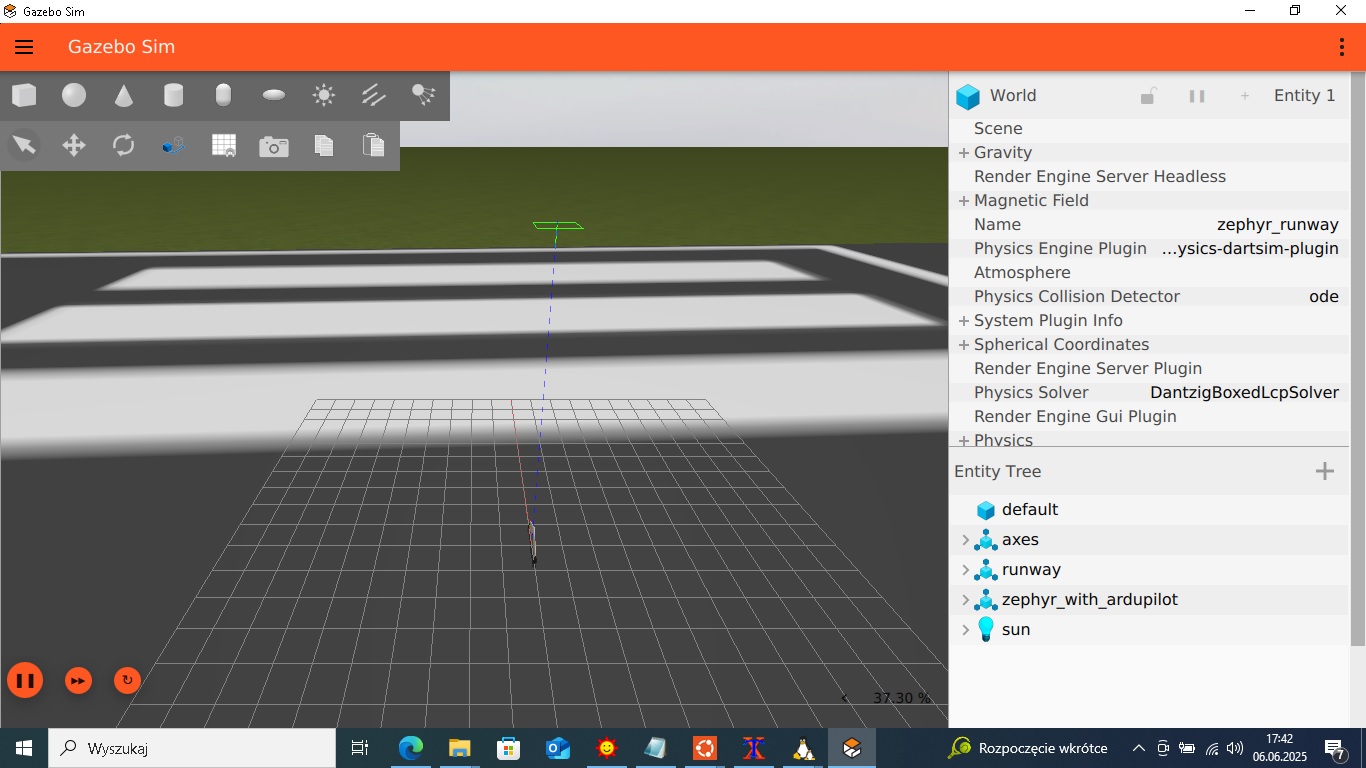The width and height of the screenshot is (1366, 768).
Task: Open the grid configuration tool
Action: coord(222,145)
